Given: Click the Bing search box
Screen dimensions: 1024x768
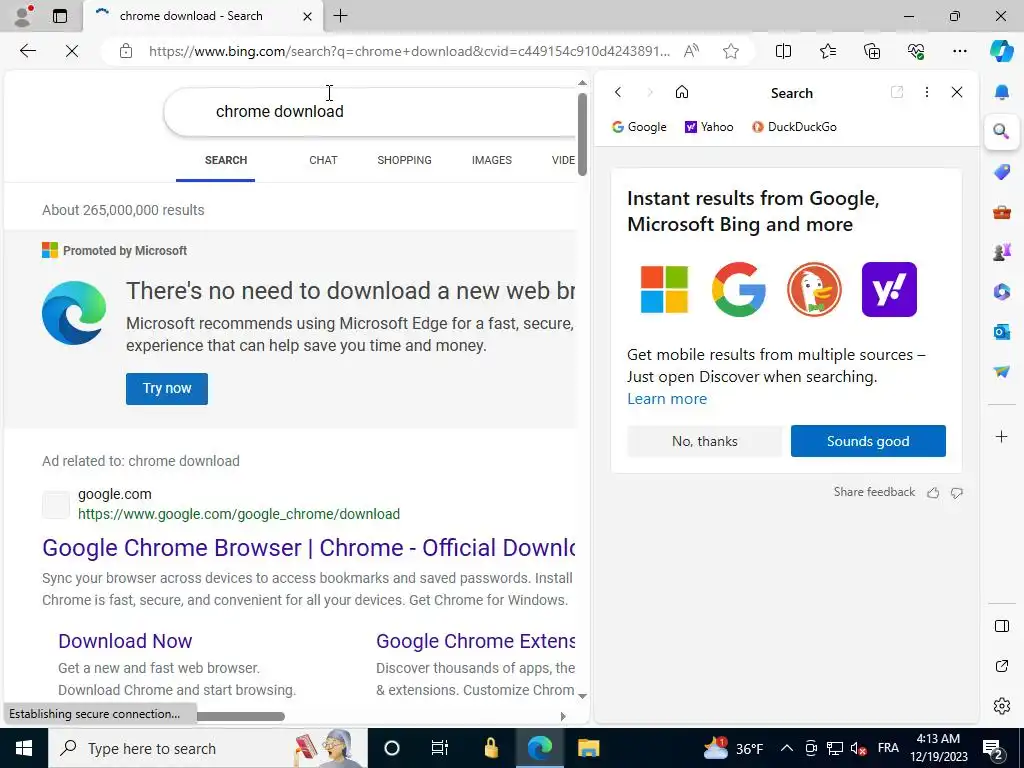Looking at the screenshot, I should pyautogui.click(x=370, y=112).
